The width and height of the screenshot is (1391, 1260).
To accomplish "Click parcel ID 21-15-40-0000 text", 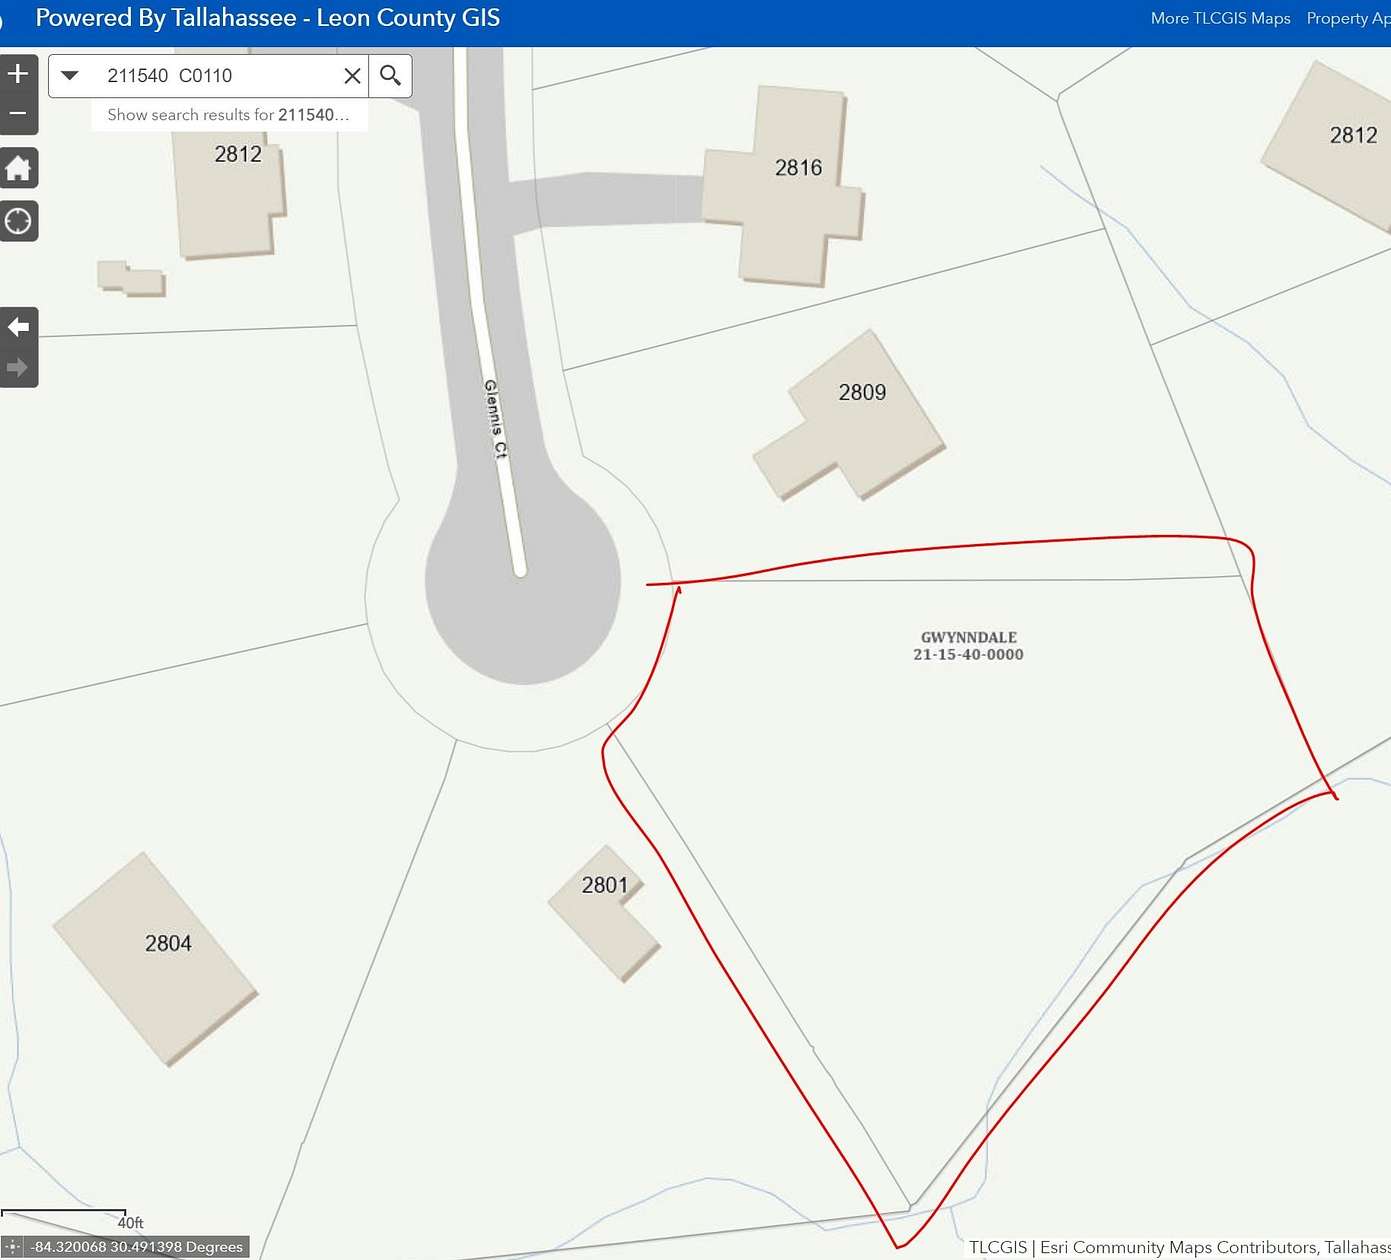I will tap(968, 654).
